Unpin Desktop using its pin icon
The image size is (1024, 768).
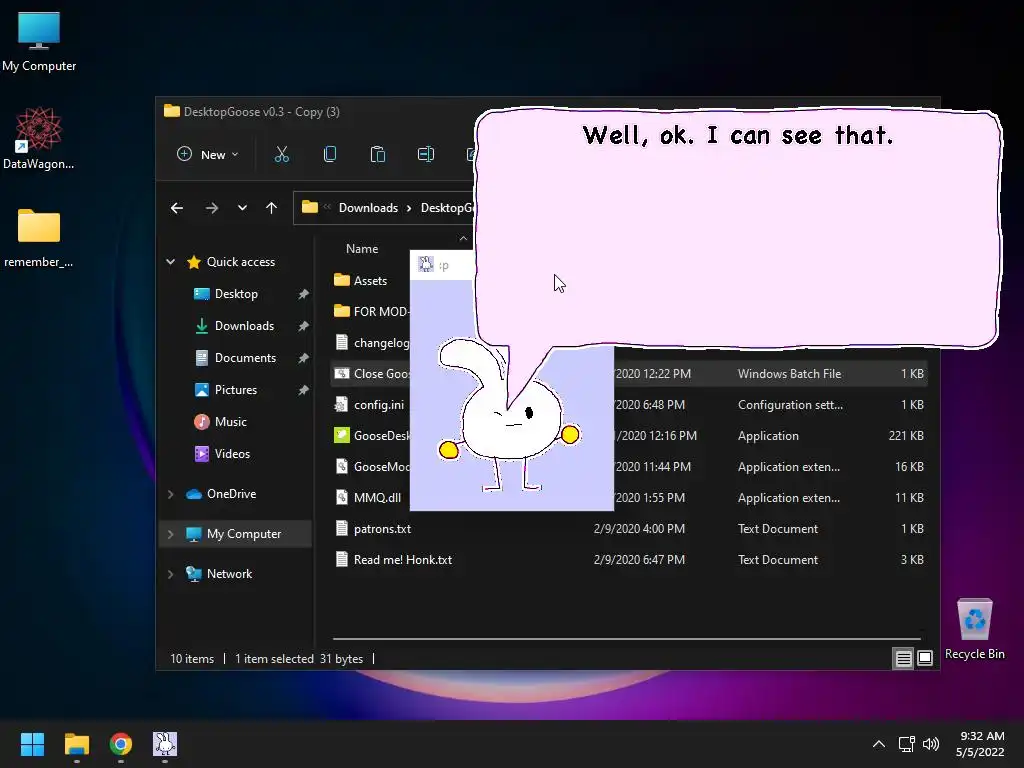click(303, 294)
